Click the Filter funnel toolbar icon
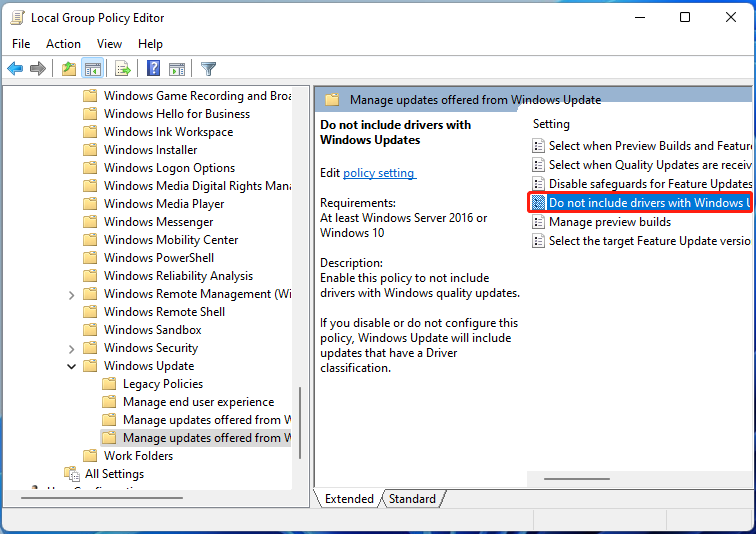 (208, 68)
